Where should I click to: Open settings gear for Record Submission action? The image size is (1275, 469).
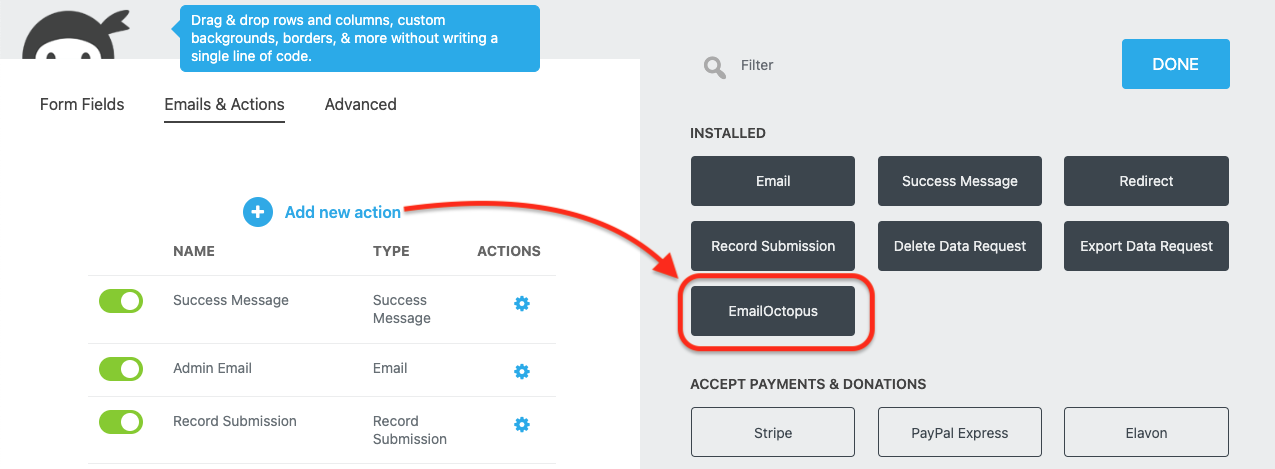521,424
